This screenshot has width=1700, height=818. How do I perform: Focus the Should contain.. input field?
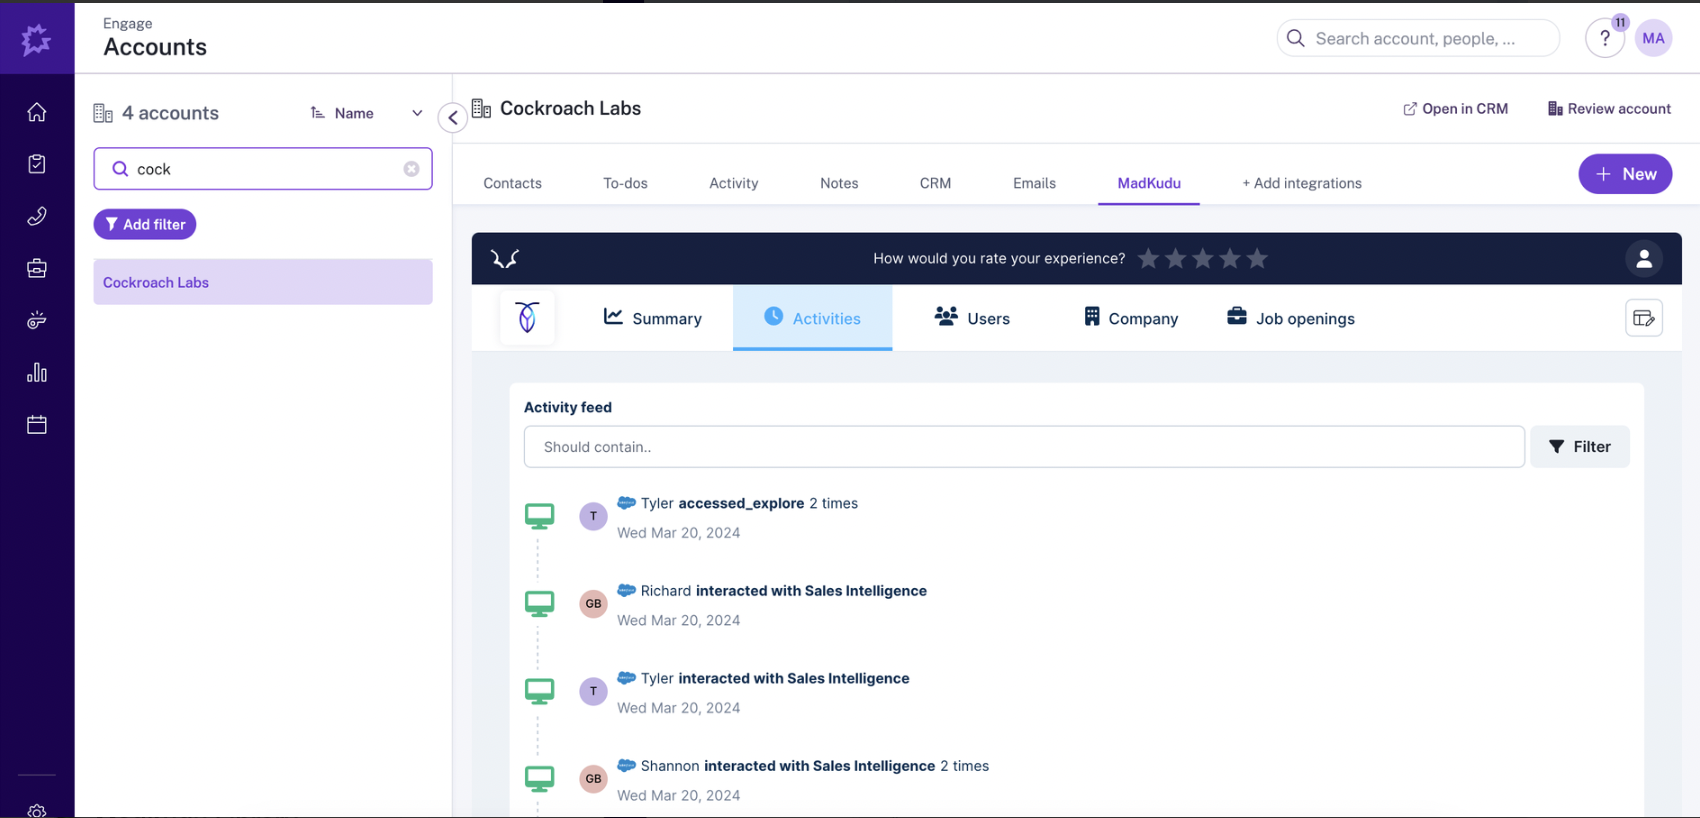coord(1024,447)
